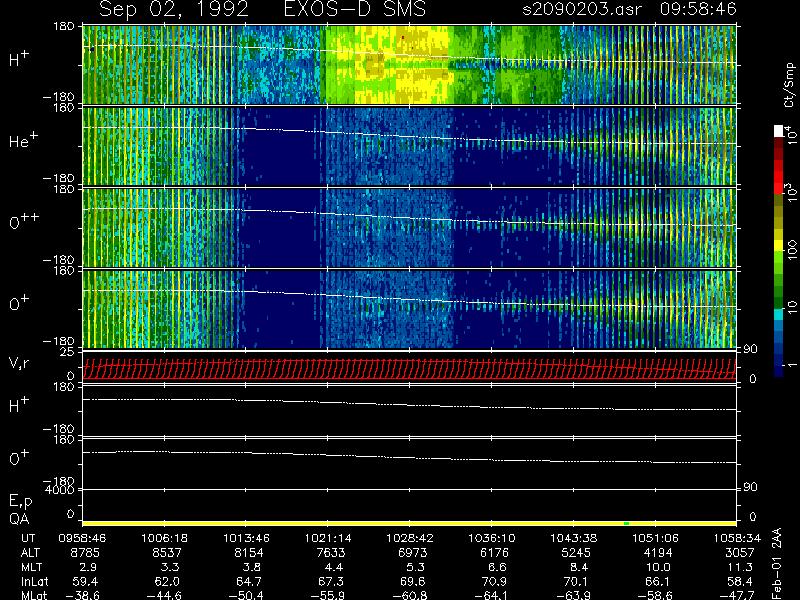Click the MLT value '2.9'
The image size is (800, 600).
(88, 567)
